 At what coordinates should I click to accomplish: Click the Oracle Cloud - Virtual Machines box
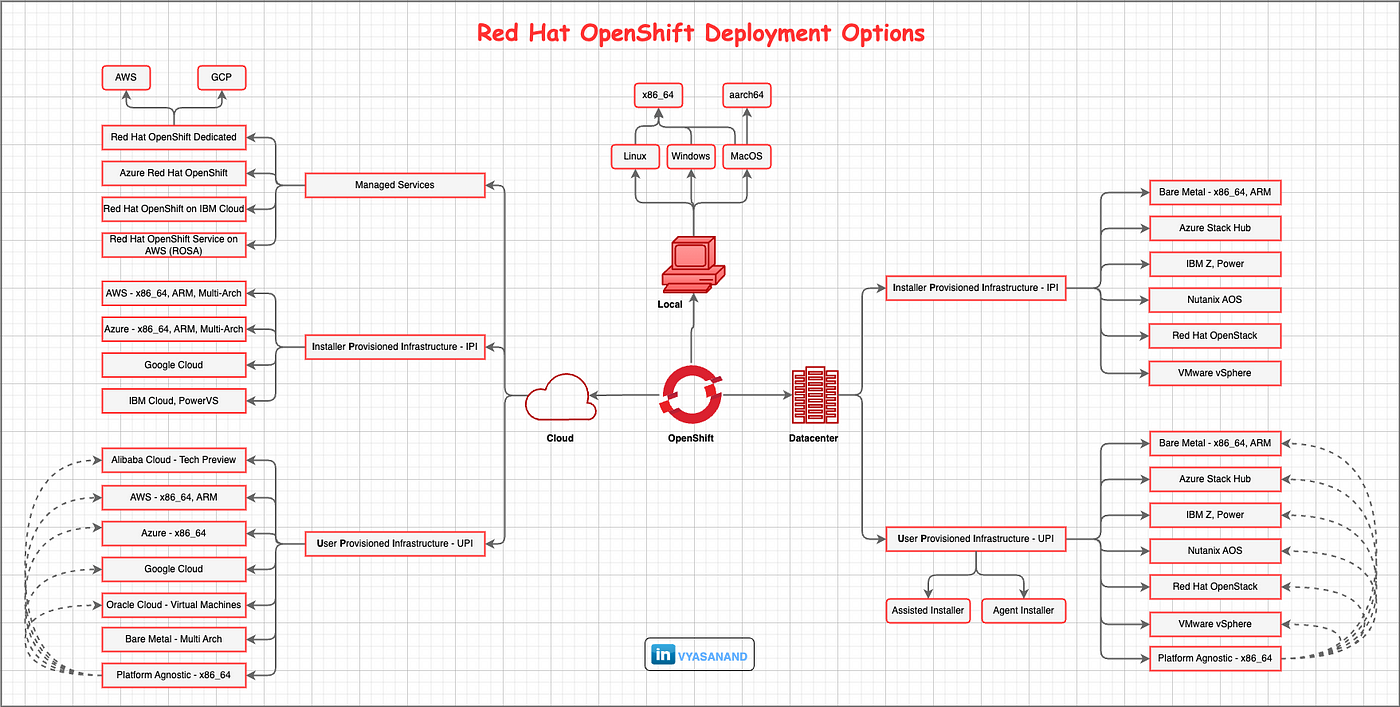(174, 605)
